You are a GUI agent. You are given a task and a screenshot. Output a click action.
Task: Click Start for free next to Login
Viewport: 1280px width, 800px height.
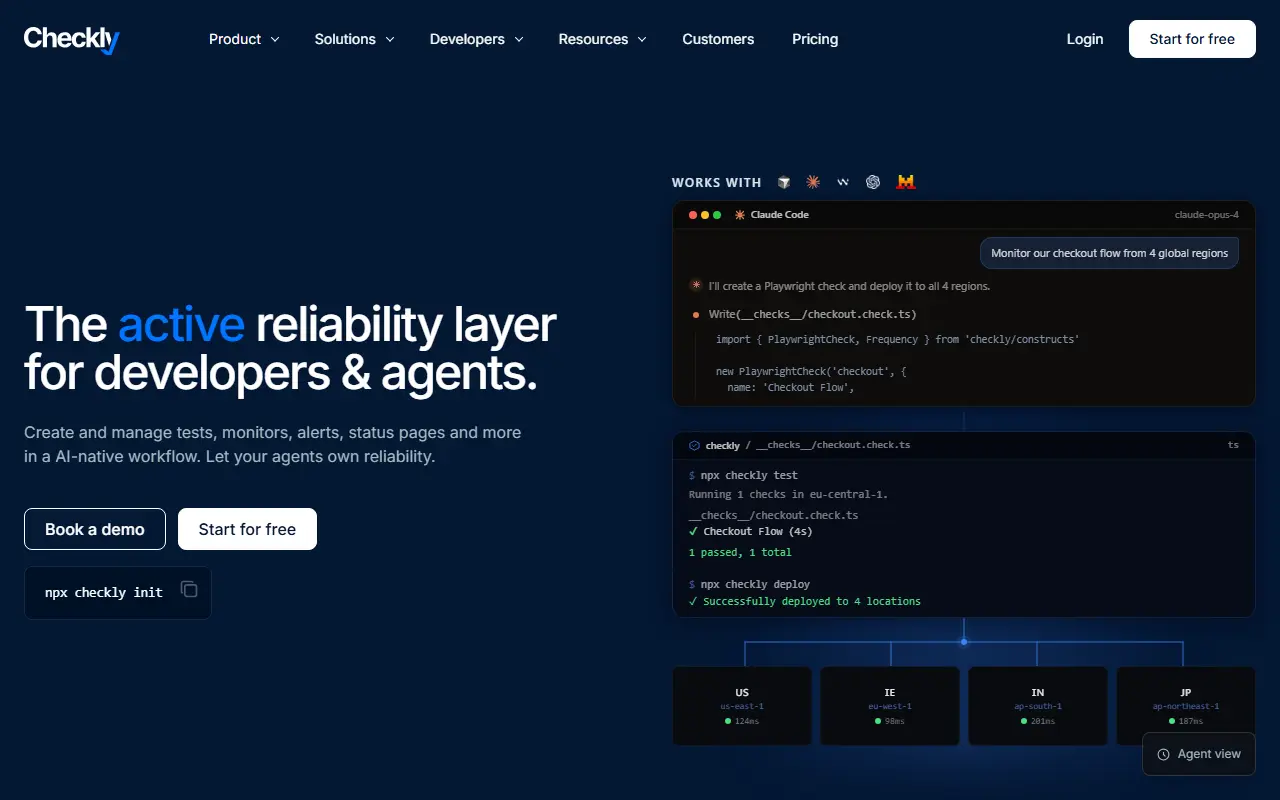pos(1192,39)
